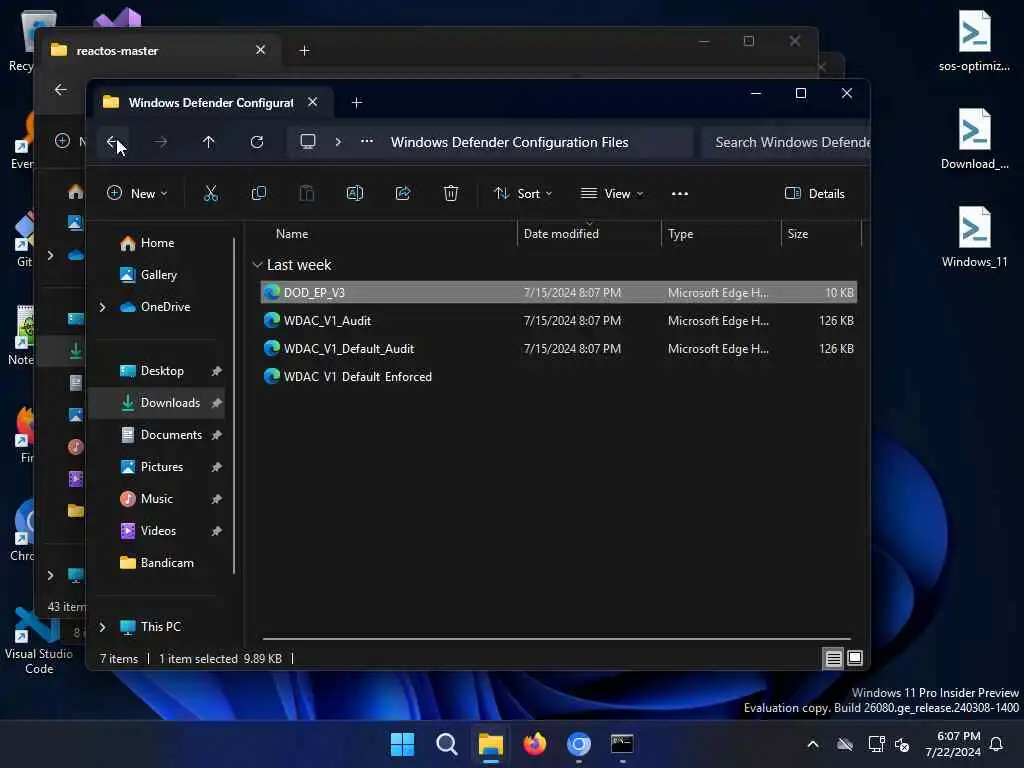Go back in the reactos-master window
1024x768 pixels.
61,89
